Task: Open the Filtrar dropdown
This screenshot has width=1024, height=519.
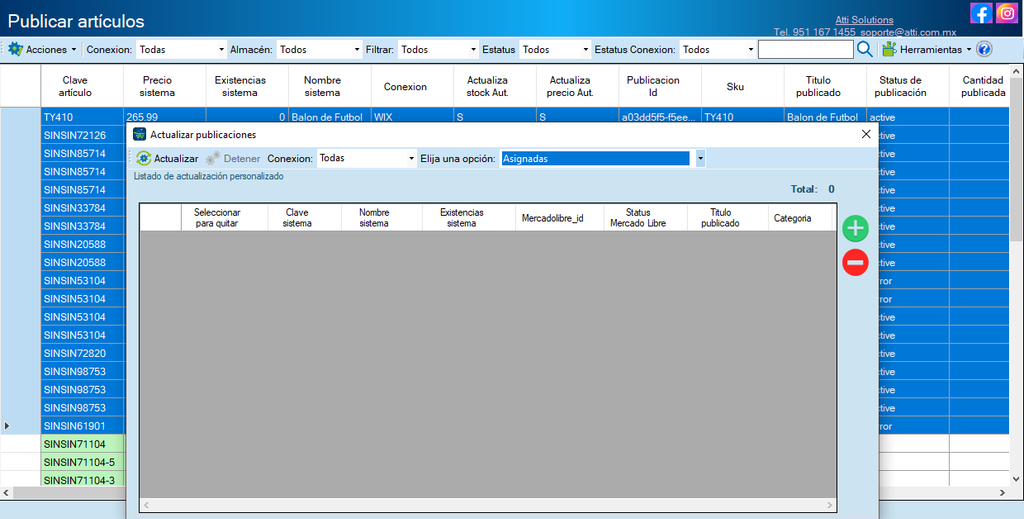Action: pos(438,49)
